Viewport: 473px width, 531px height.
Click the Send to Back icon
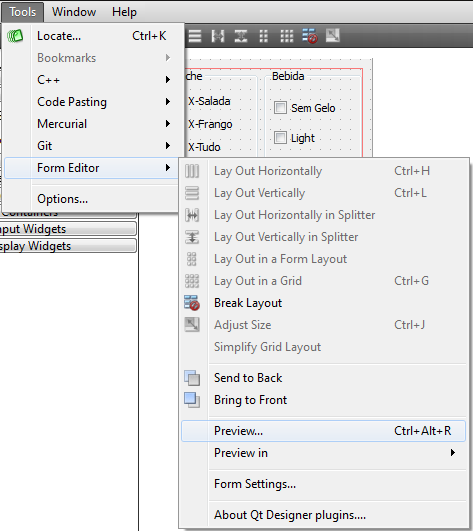[192, 378]
